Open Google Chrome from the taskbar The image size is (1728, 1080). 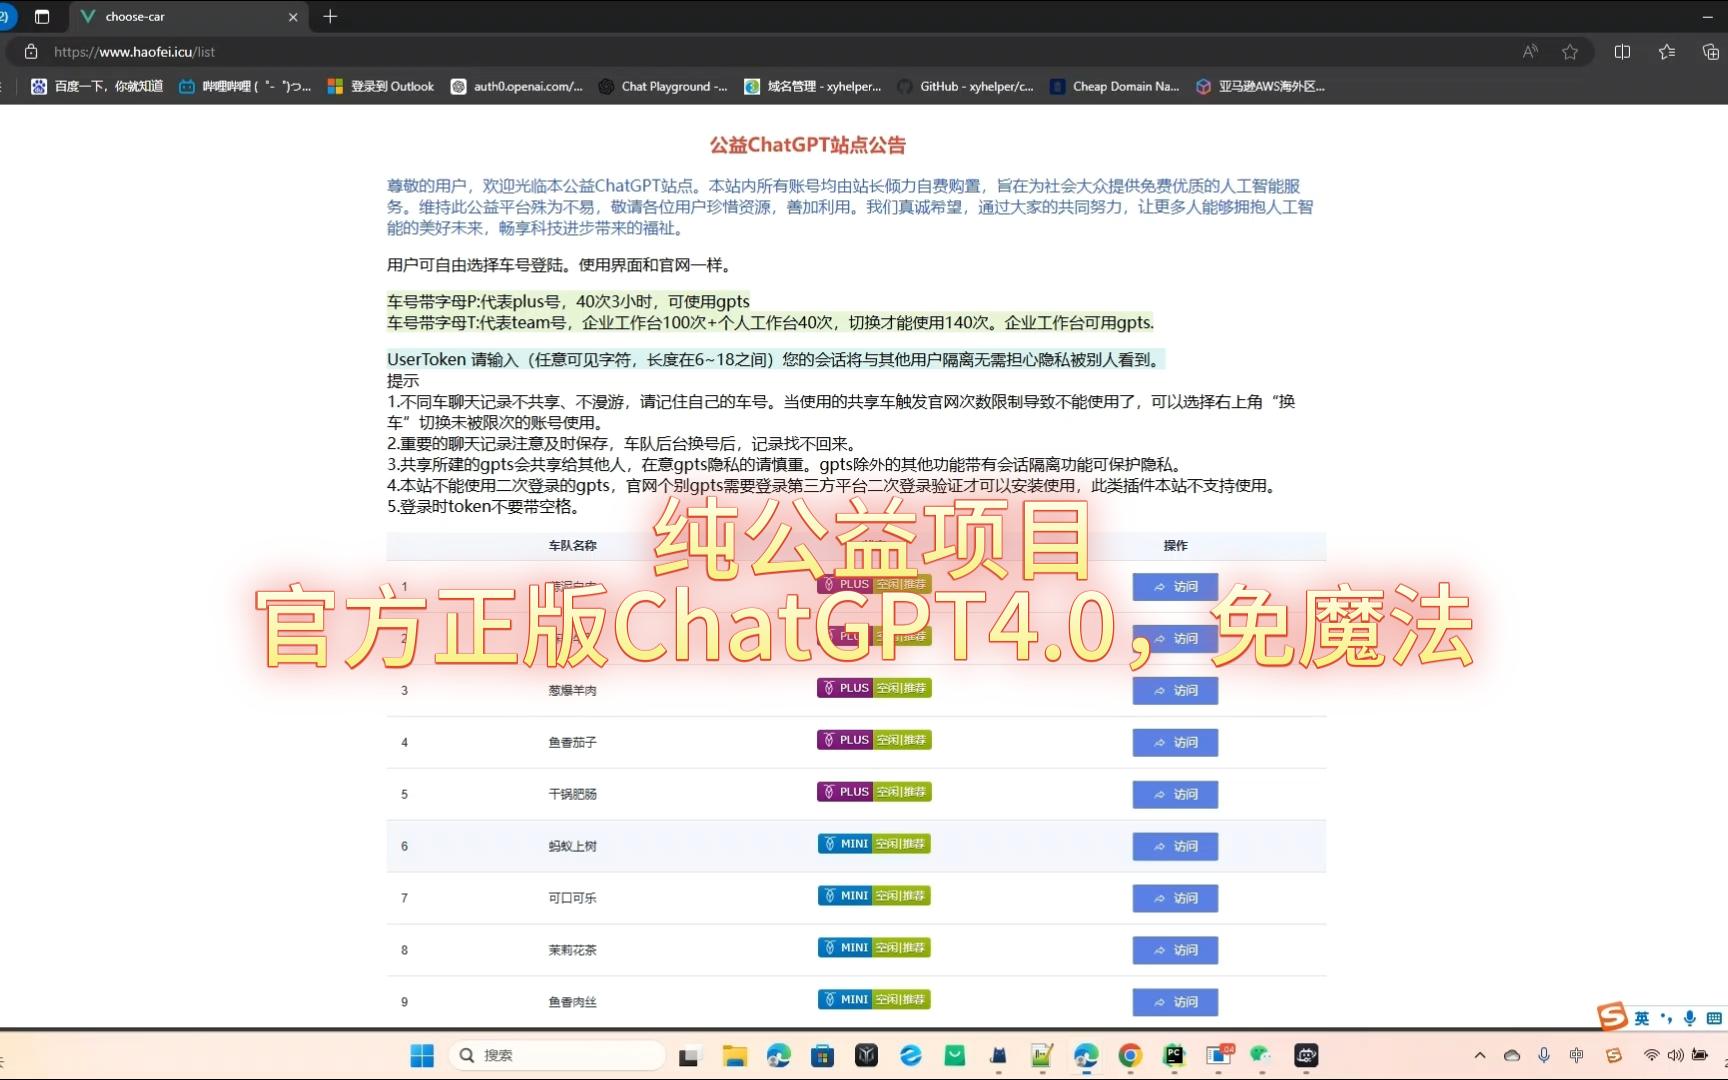(x=1130, y=1056)
